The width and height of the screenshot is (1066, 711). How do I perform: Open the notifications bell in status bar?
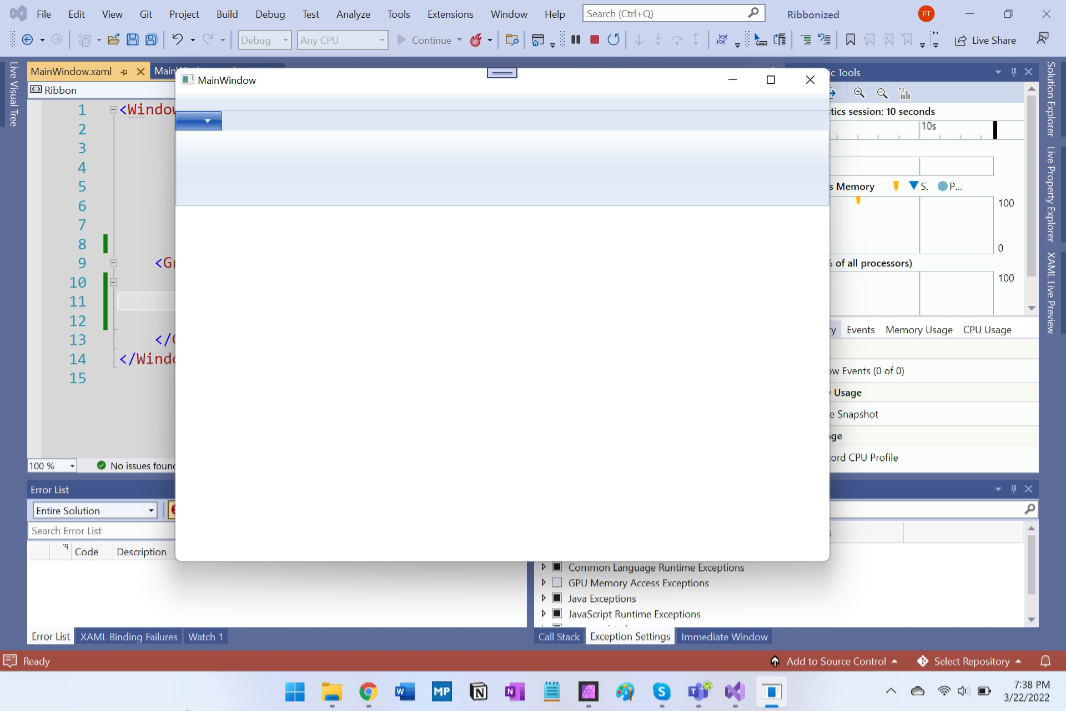(x=1046, y=661)
